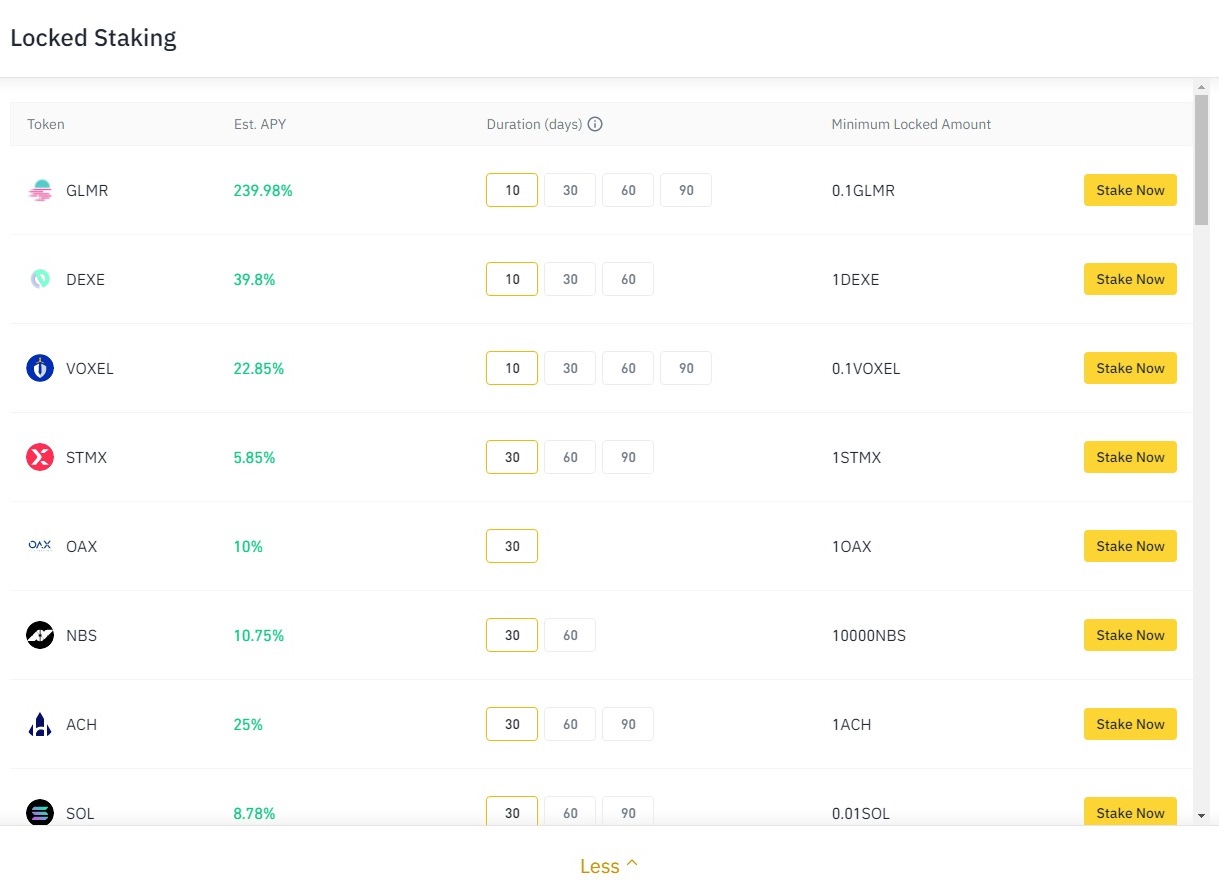
Task: Stake Now for VOXEL
Action: pos(1130,368)
